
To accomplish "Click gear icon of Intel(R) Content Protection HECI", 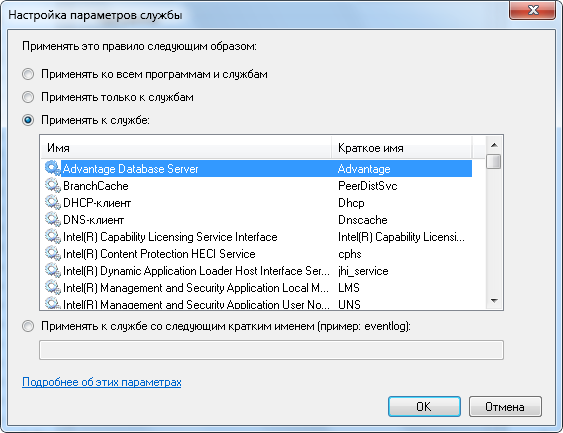I will [53, 253].
